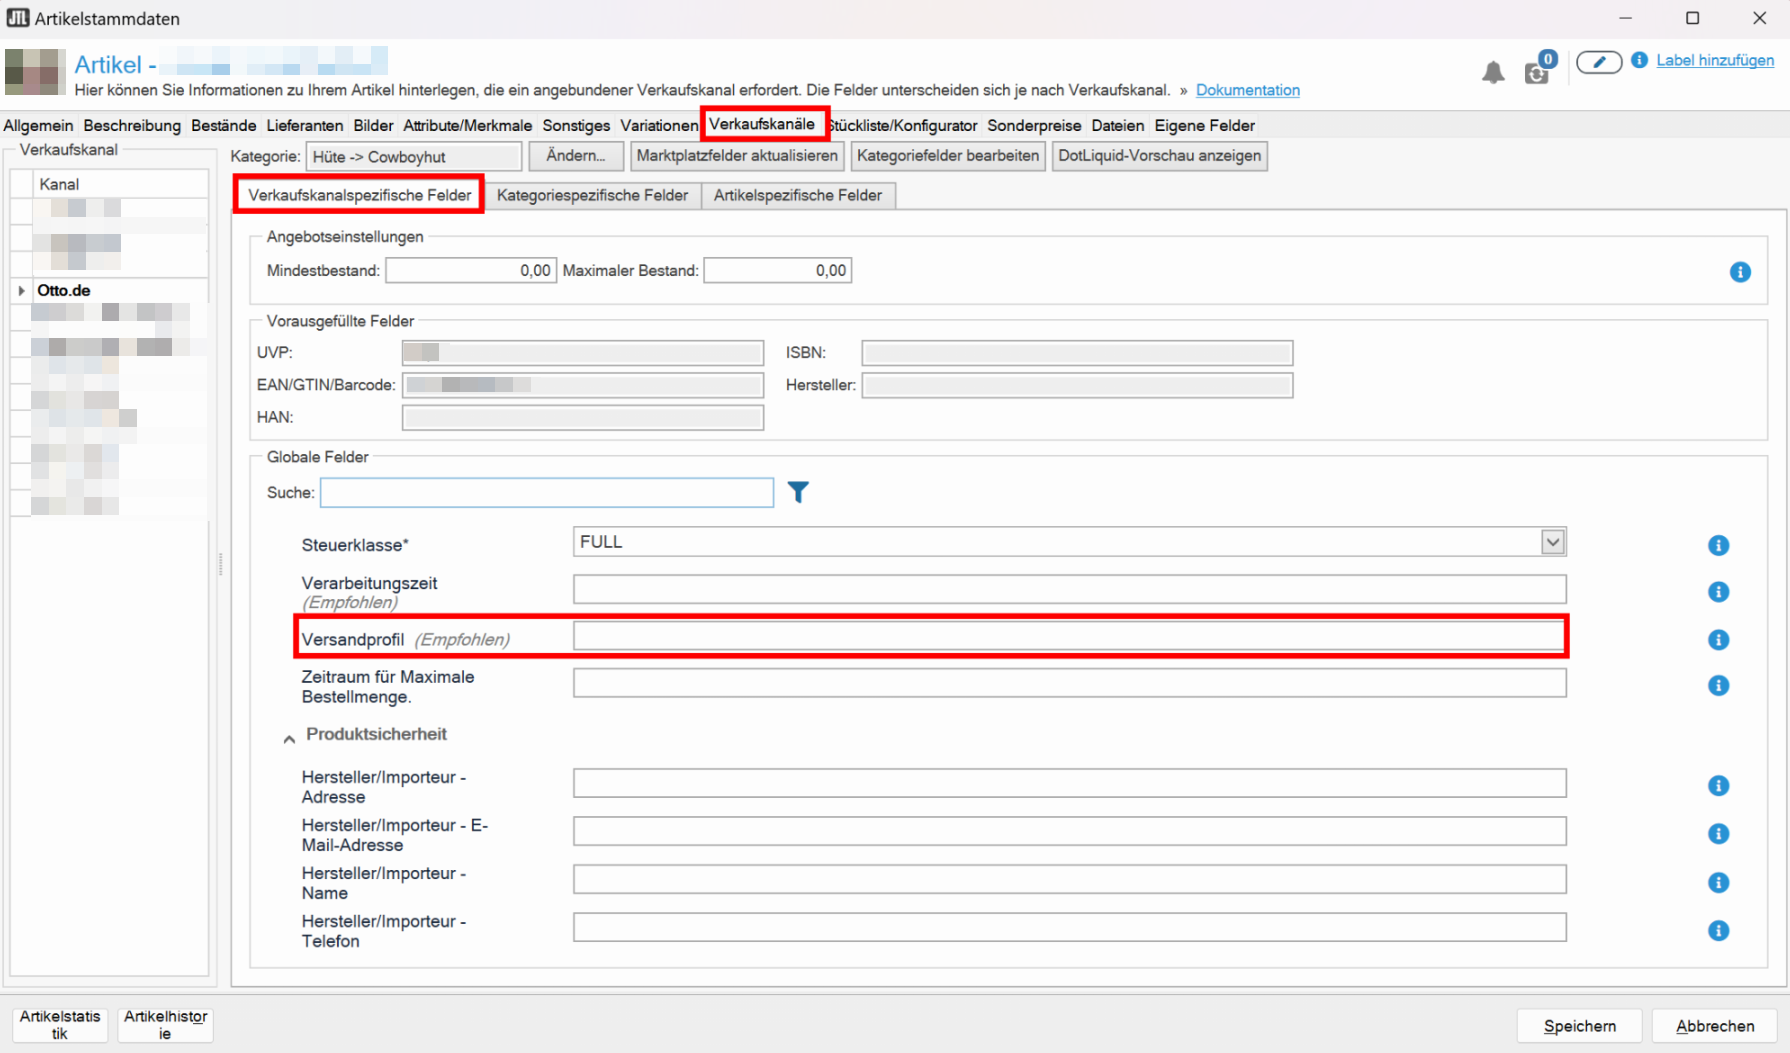Image resolution: width=1790 pixels, height=1053 pixels.
Task: Click the Speichern button
Action: point(1579,1026)
